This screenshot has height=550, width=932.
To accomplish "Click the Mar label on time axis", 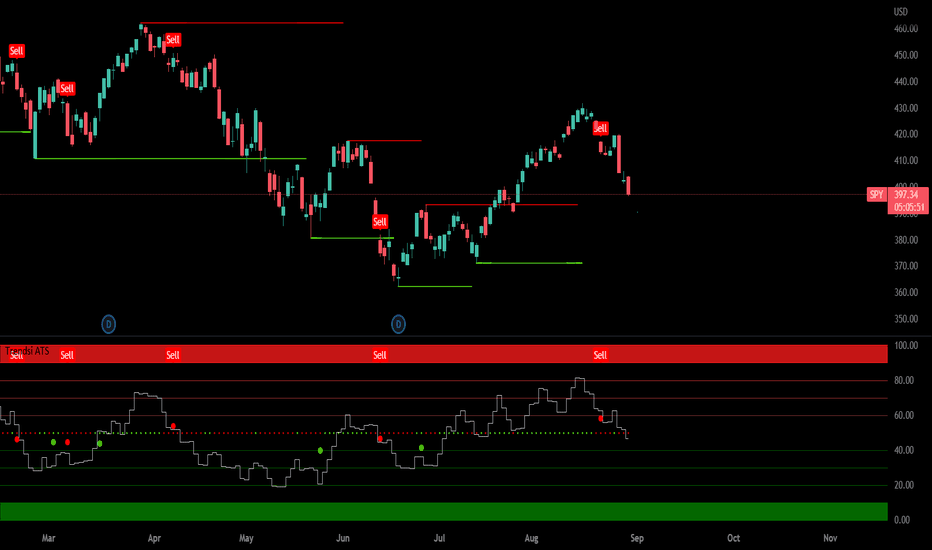I will [48, 538].
